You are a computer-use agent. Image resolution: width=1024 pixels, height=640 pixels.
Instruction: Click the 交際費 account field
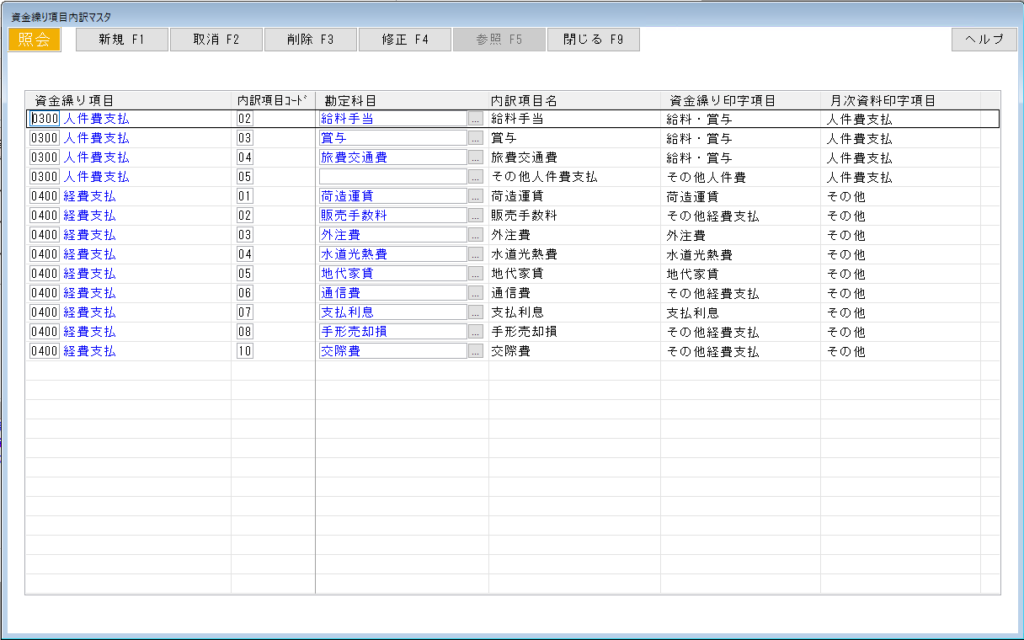click(x=392, y=351)
